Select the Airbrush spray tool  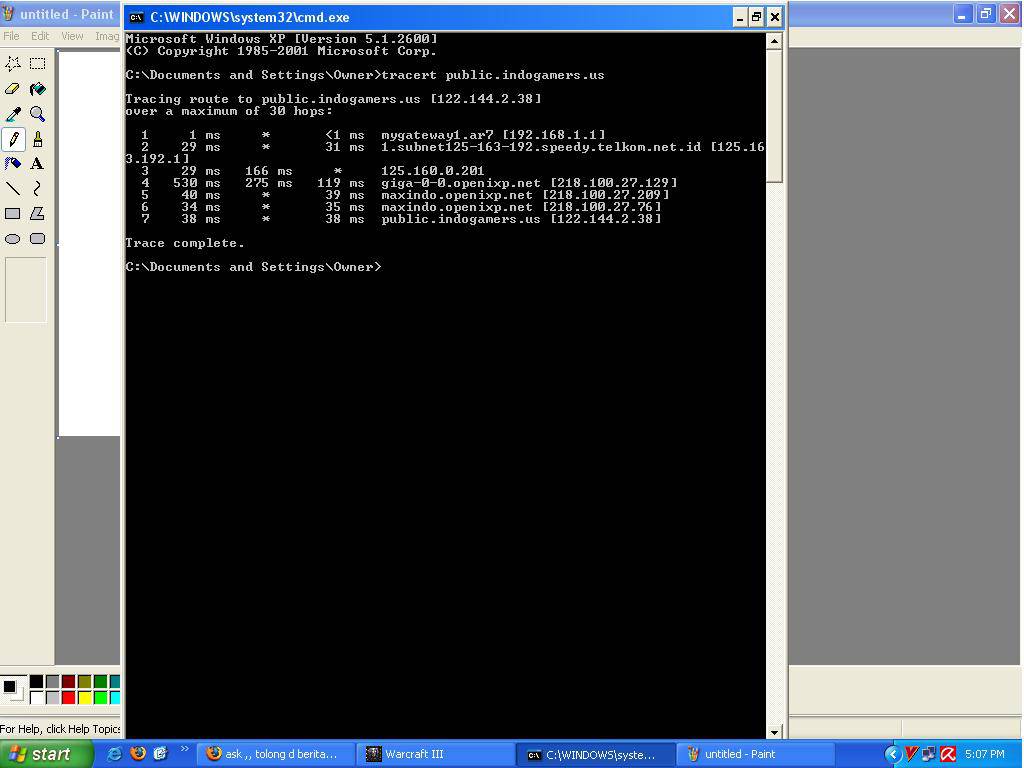(12, 163)
